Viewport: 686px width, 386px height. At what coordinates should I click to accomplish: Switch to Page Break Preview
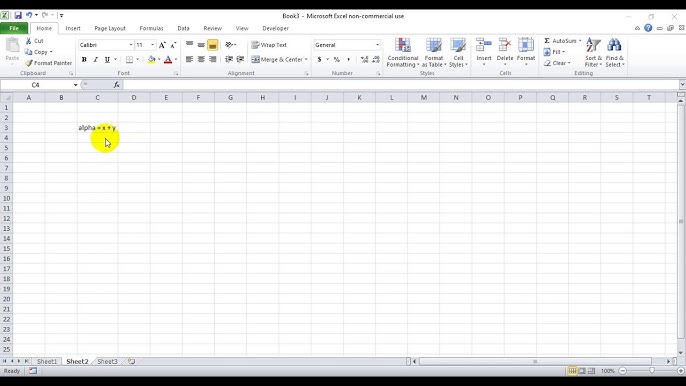pos(592,371)
